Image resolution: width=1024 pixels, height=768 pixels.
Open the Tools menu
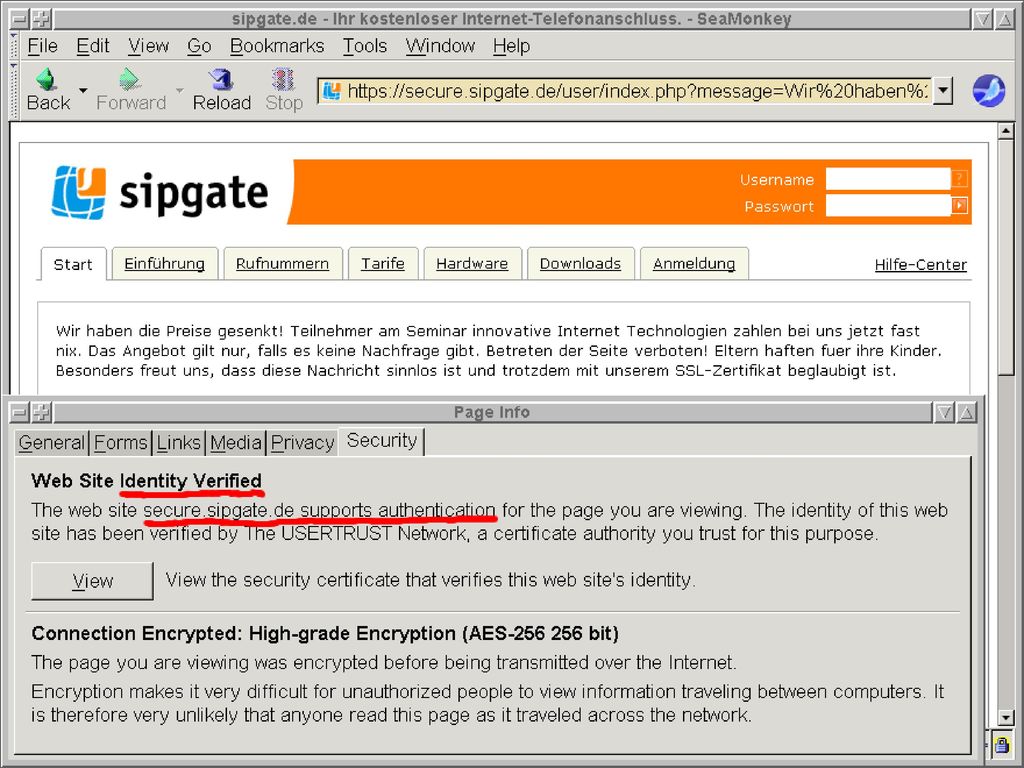coord(365,46)
